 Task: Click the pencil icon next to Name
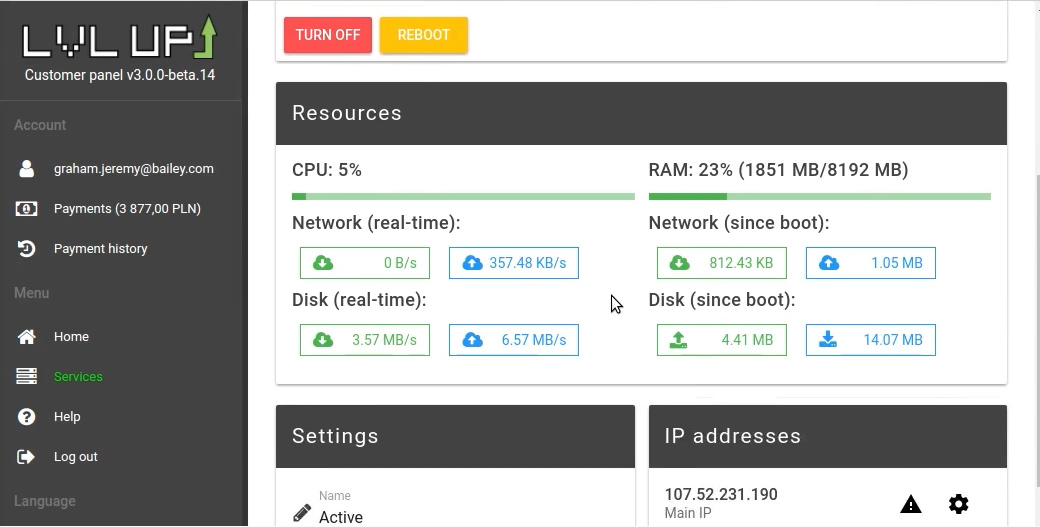pos(302,513)
